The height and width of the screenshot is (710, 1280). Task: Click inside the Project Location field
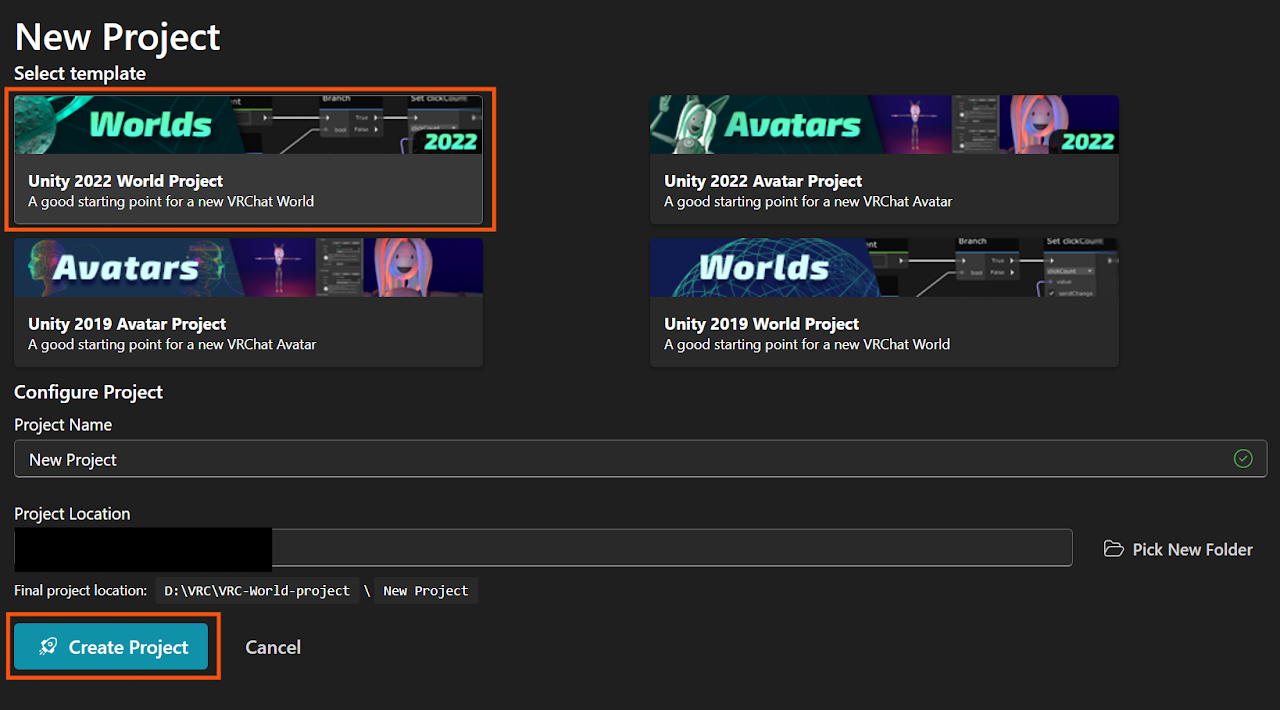[x=670, y=548]
